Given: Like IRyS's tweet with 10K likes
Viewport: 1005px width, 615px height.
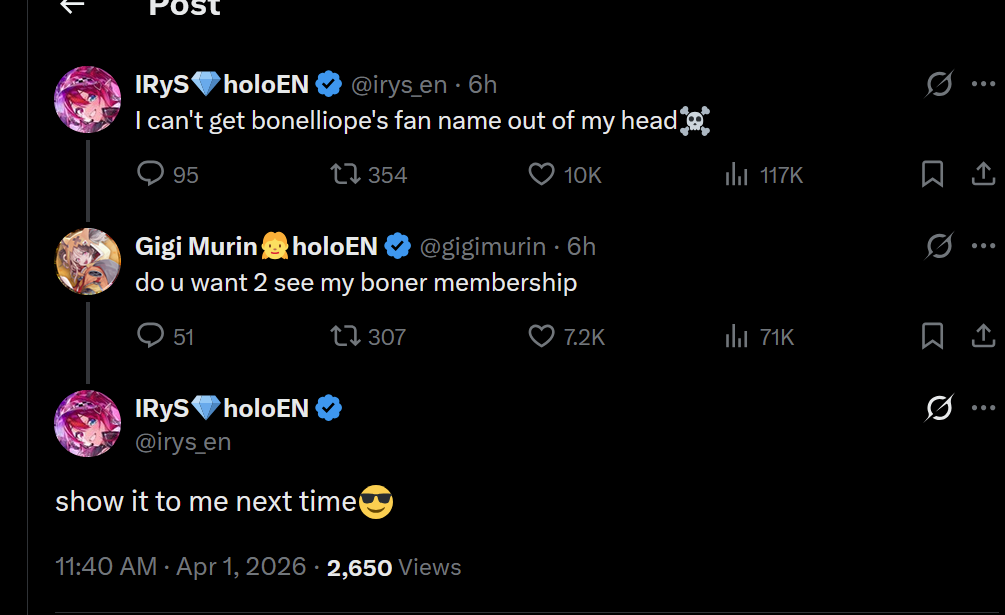Looking at the screenshot, I should click(x=541, y=175).
